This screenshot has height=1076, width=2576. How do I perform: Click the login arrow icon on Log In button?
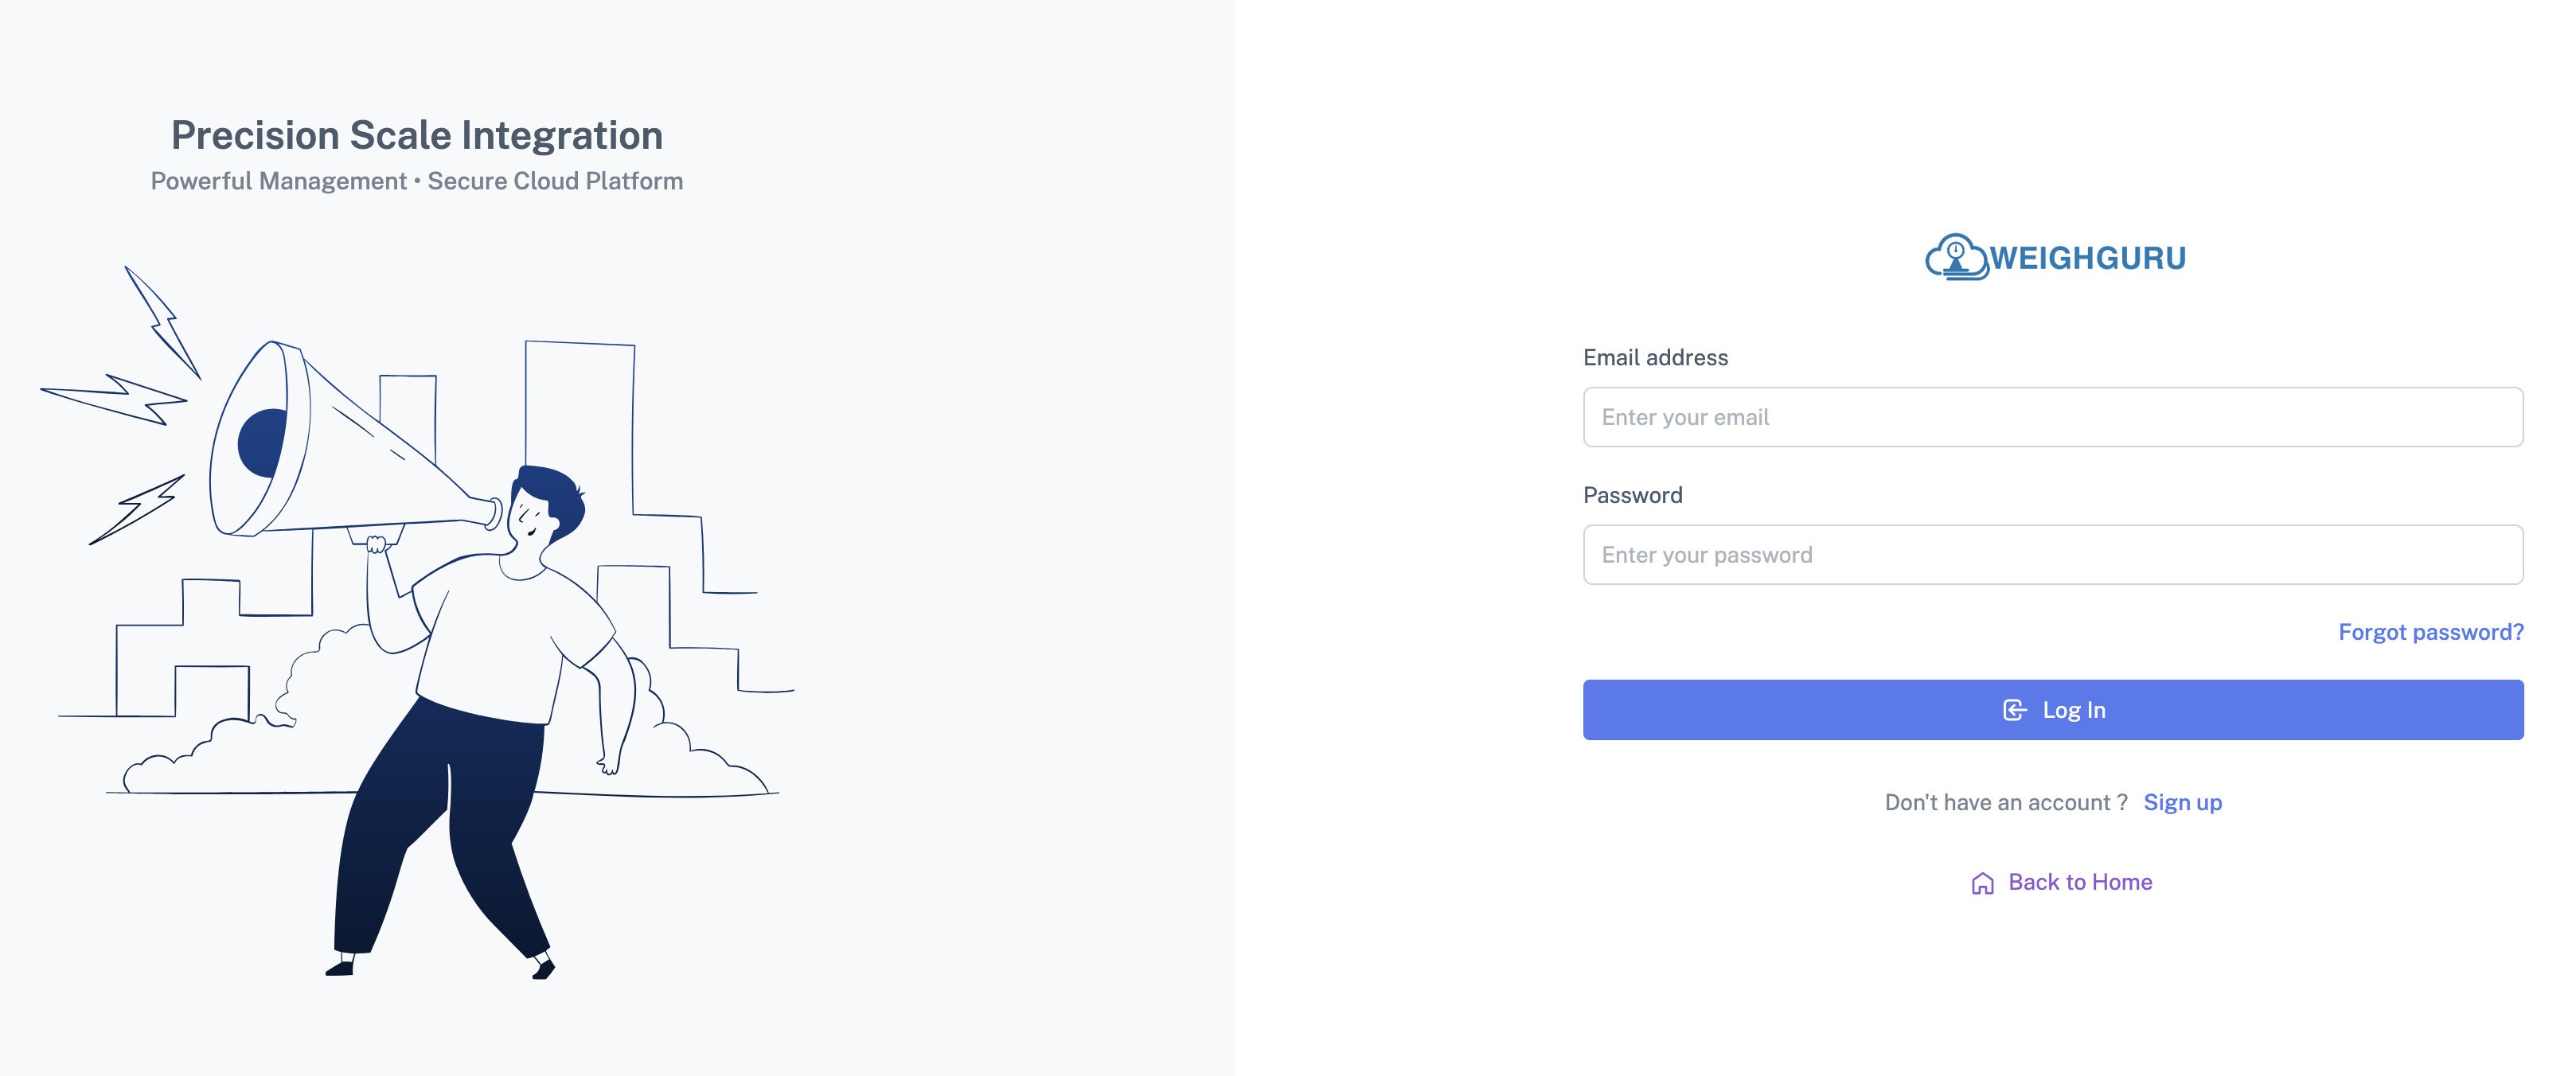pos(2013,709)
